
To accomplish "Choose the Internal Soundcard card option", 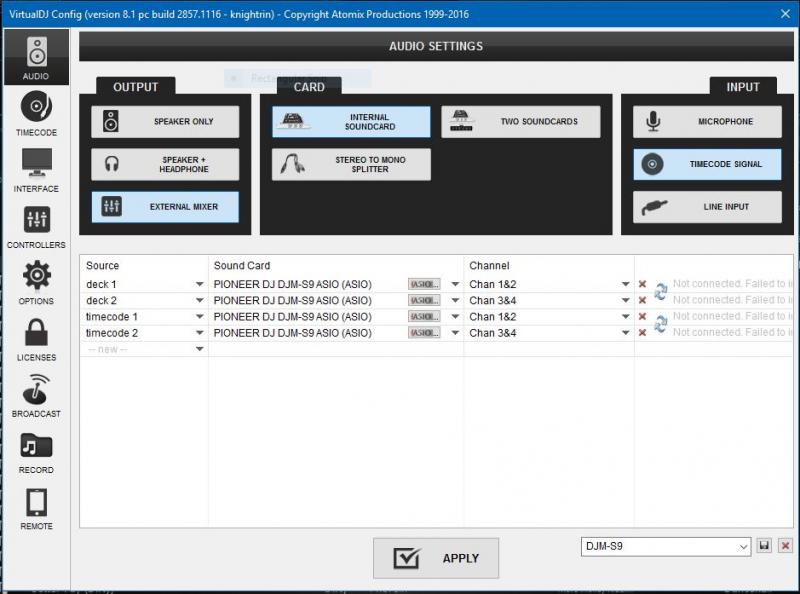I will [351, 121].
